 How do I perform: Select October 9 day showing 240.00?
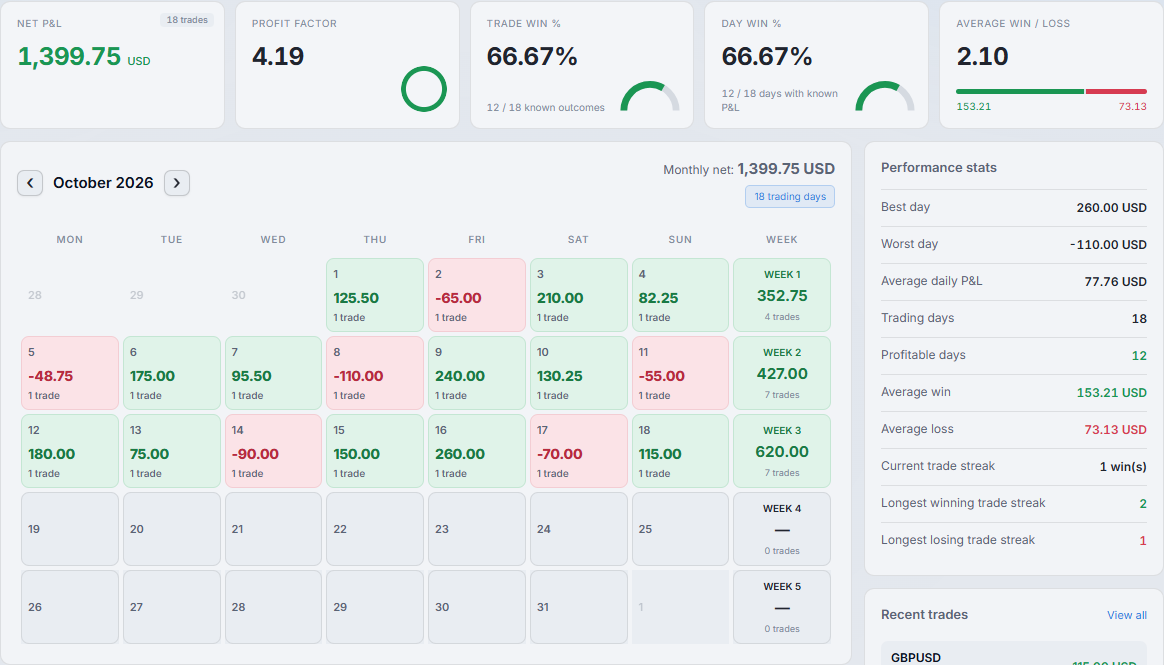(x=477, y=373)
